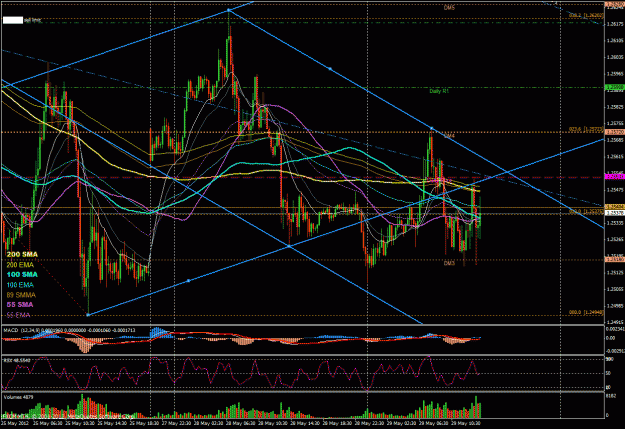
Task: Click the 038.2 Fibonacci level label
Action: [x=586, y=16]
